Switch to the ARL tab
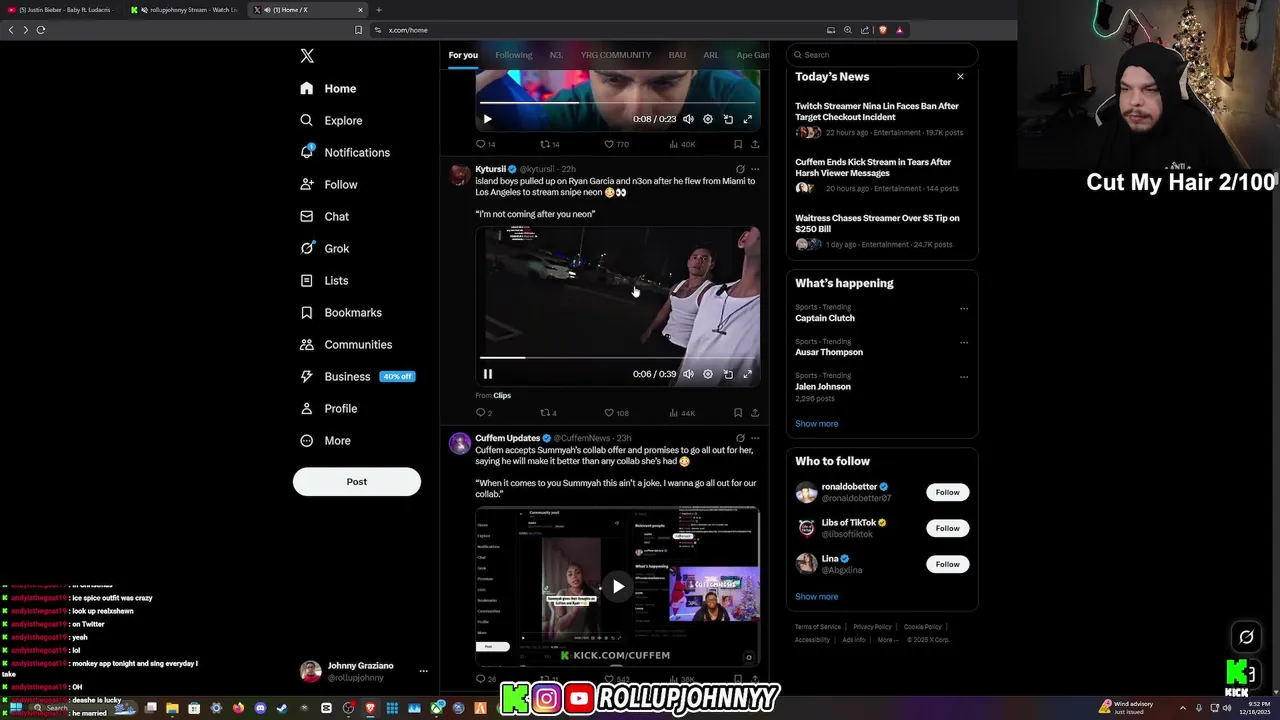Screen dimensions: 1280x720 point(711,55)
